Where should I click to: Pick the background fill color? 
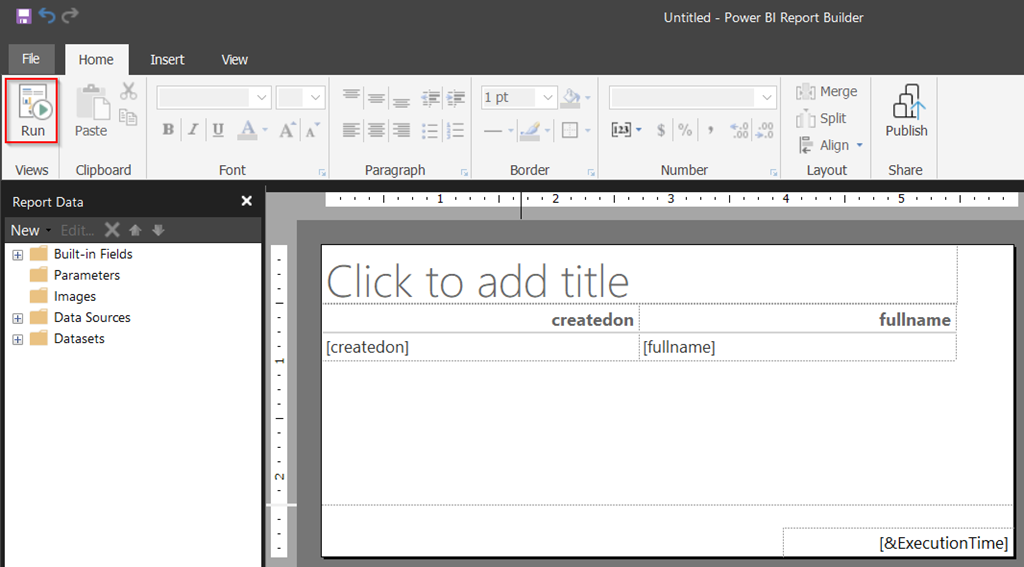(x=571, y=97)
